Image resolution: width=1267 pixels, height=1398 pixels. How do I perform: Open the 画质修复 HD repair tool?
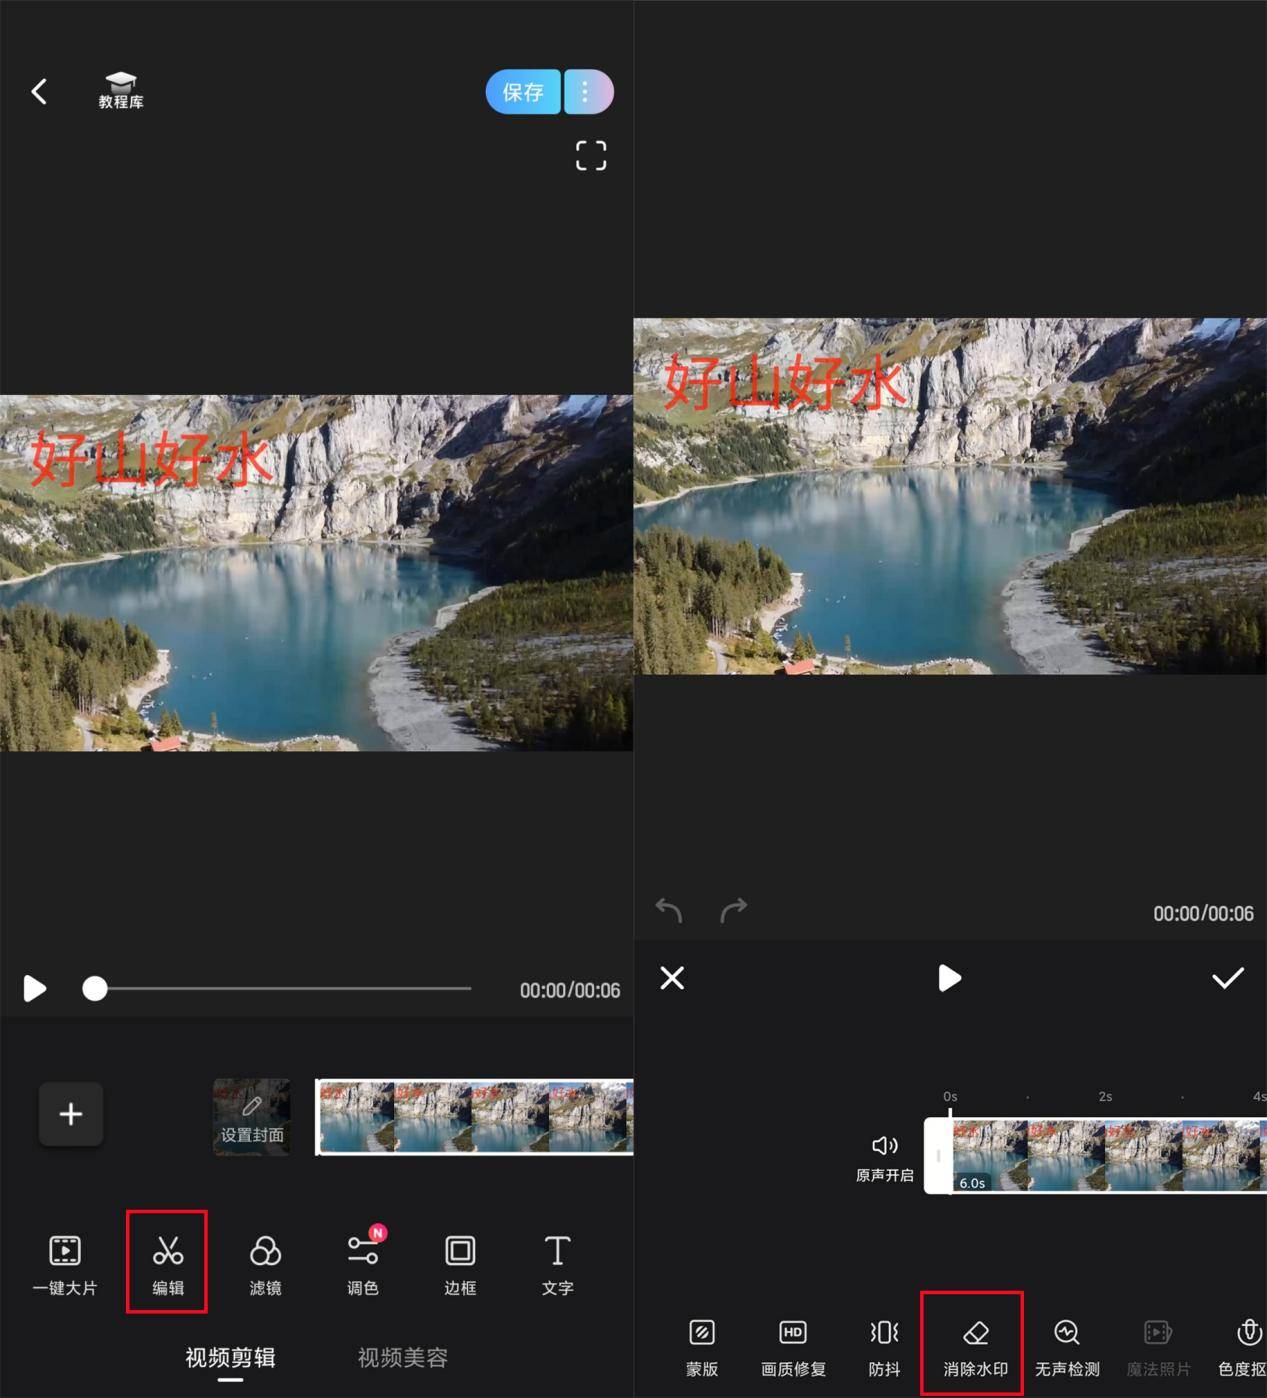[x=793, y=1345]
